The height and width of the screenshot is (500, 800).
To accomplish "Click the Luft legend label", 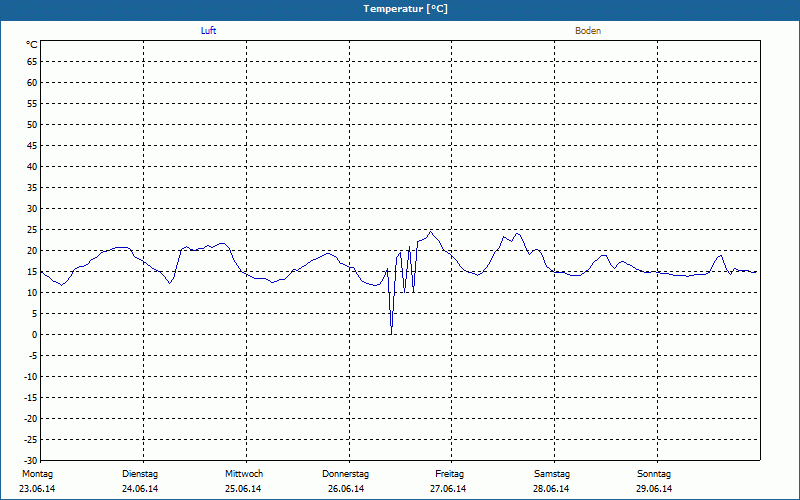I will click(x=208, y=31).
